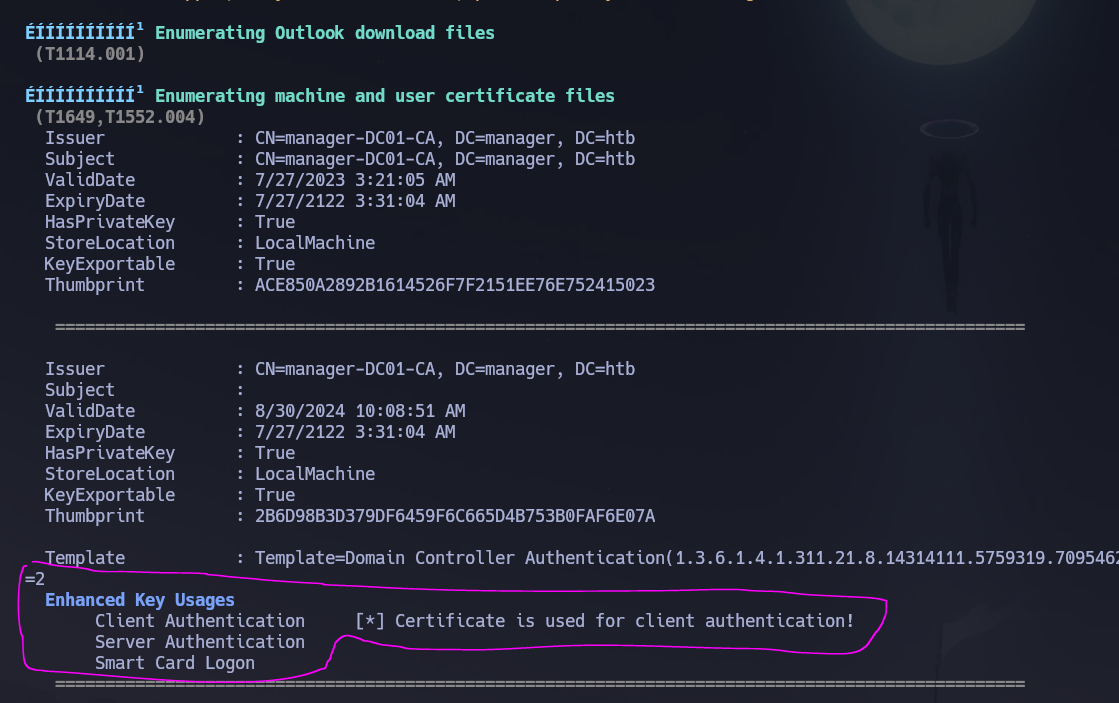Click the 'Server Authentication' key usage entry
This screenshot has width=1119, height=703.
point(200,641)
